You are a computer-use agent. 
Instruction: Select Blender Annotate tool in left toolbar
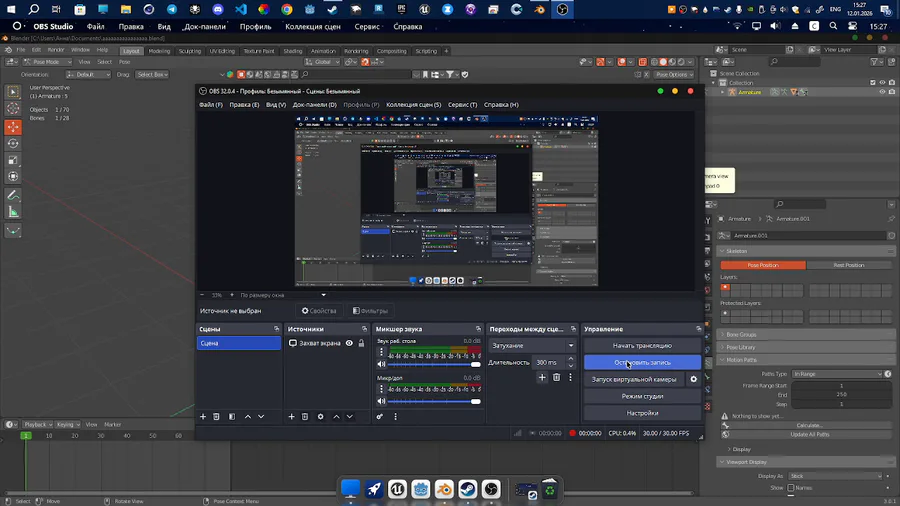pyautogui.click(x=13, y=196)
